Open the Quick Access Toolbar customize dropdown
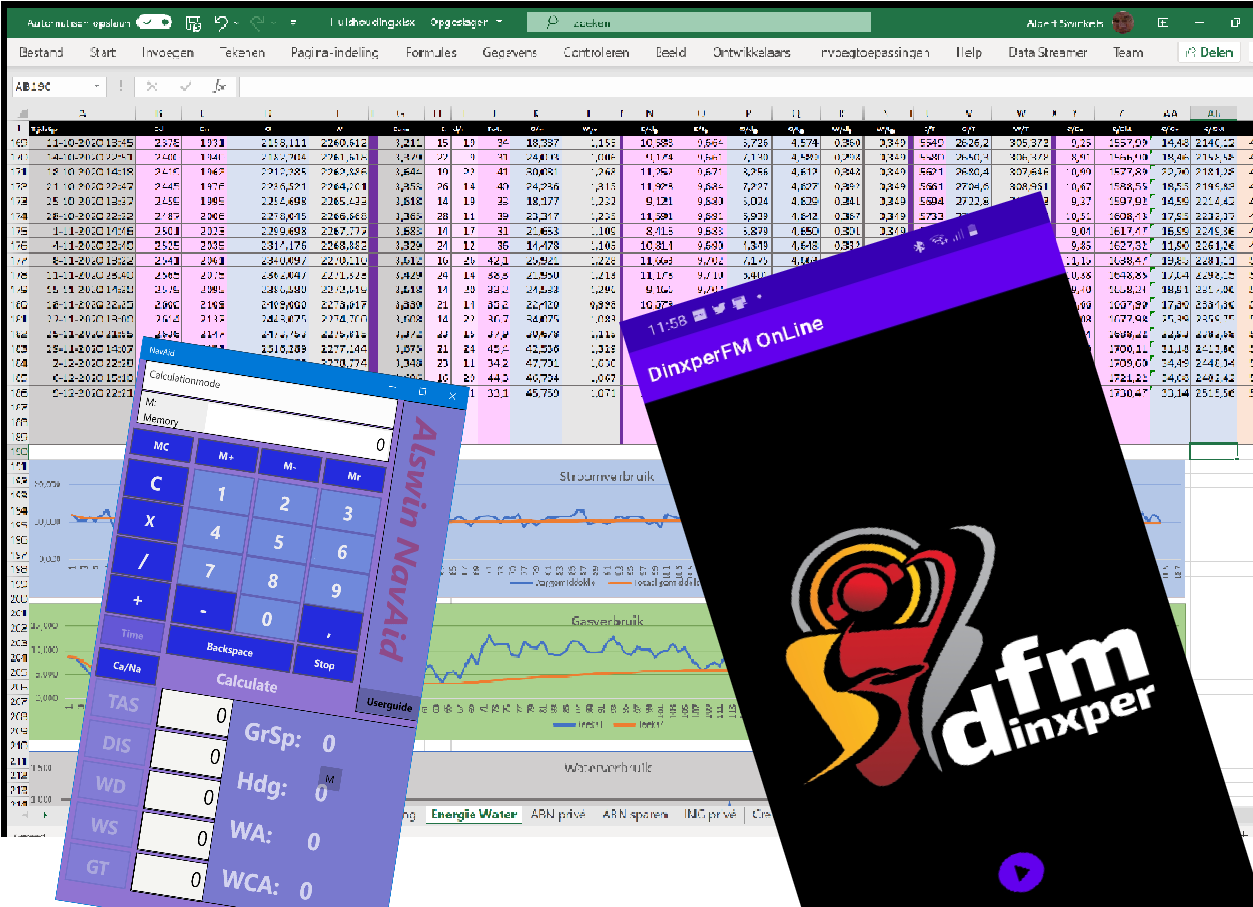The image size is (1253, 907). tap(293, 22)
